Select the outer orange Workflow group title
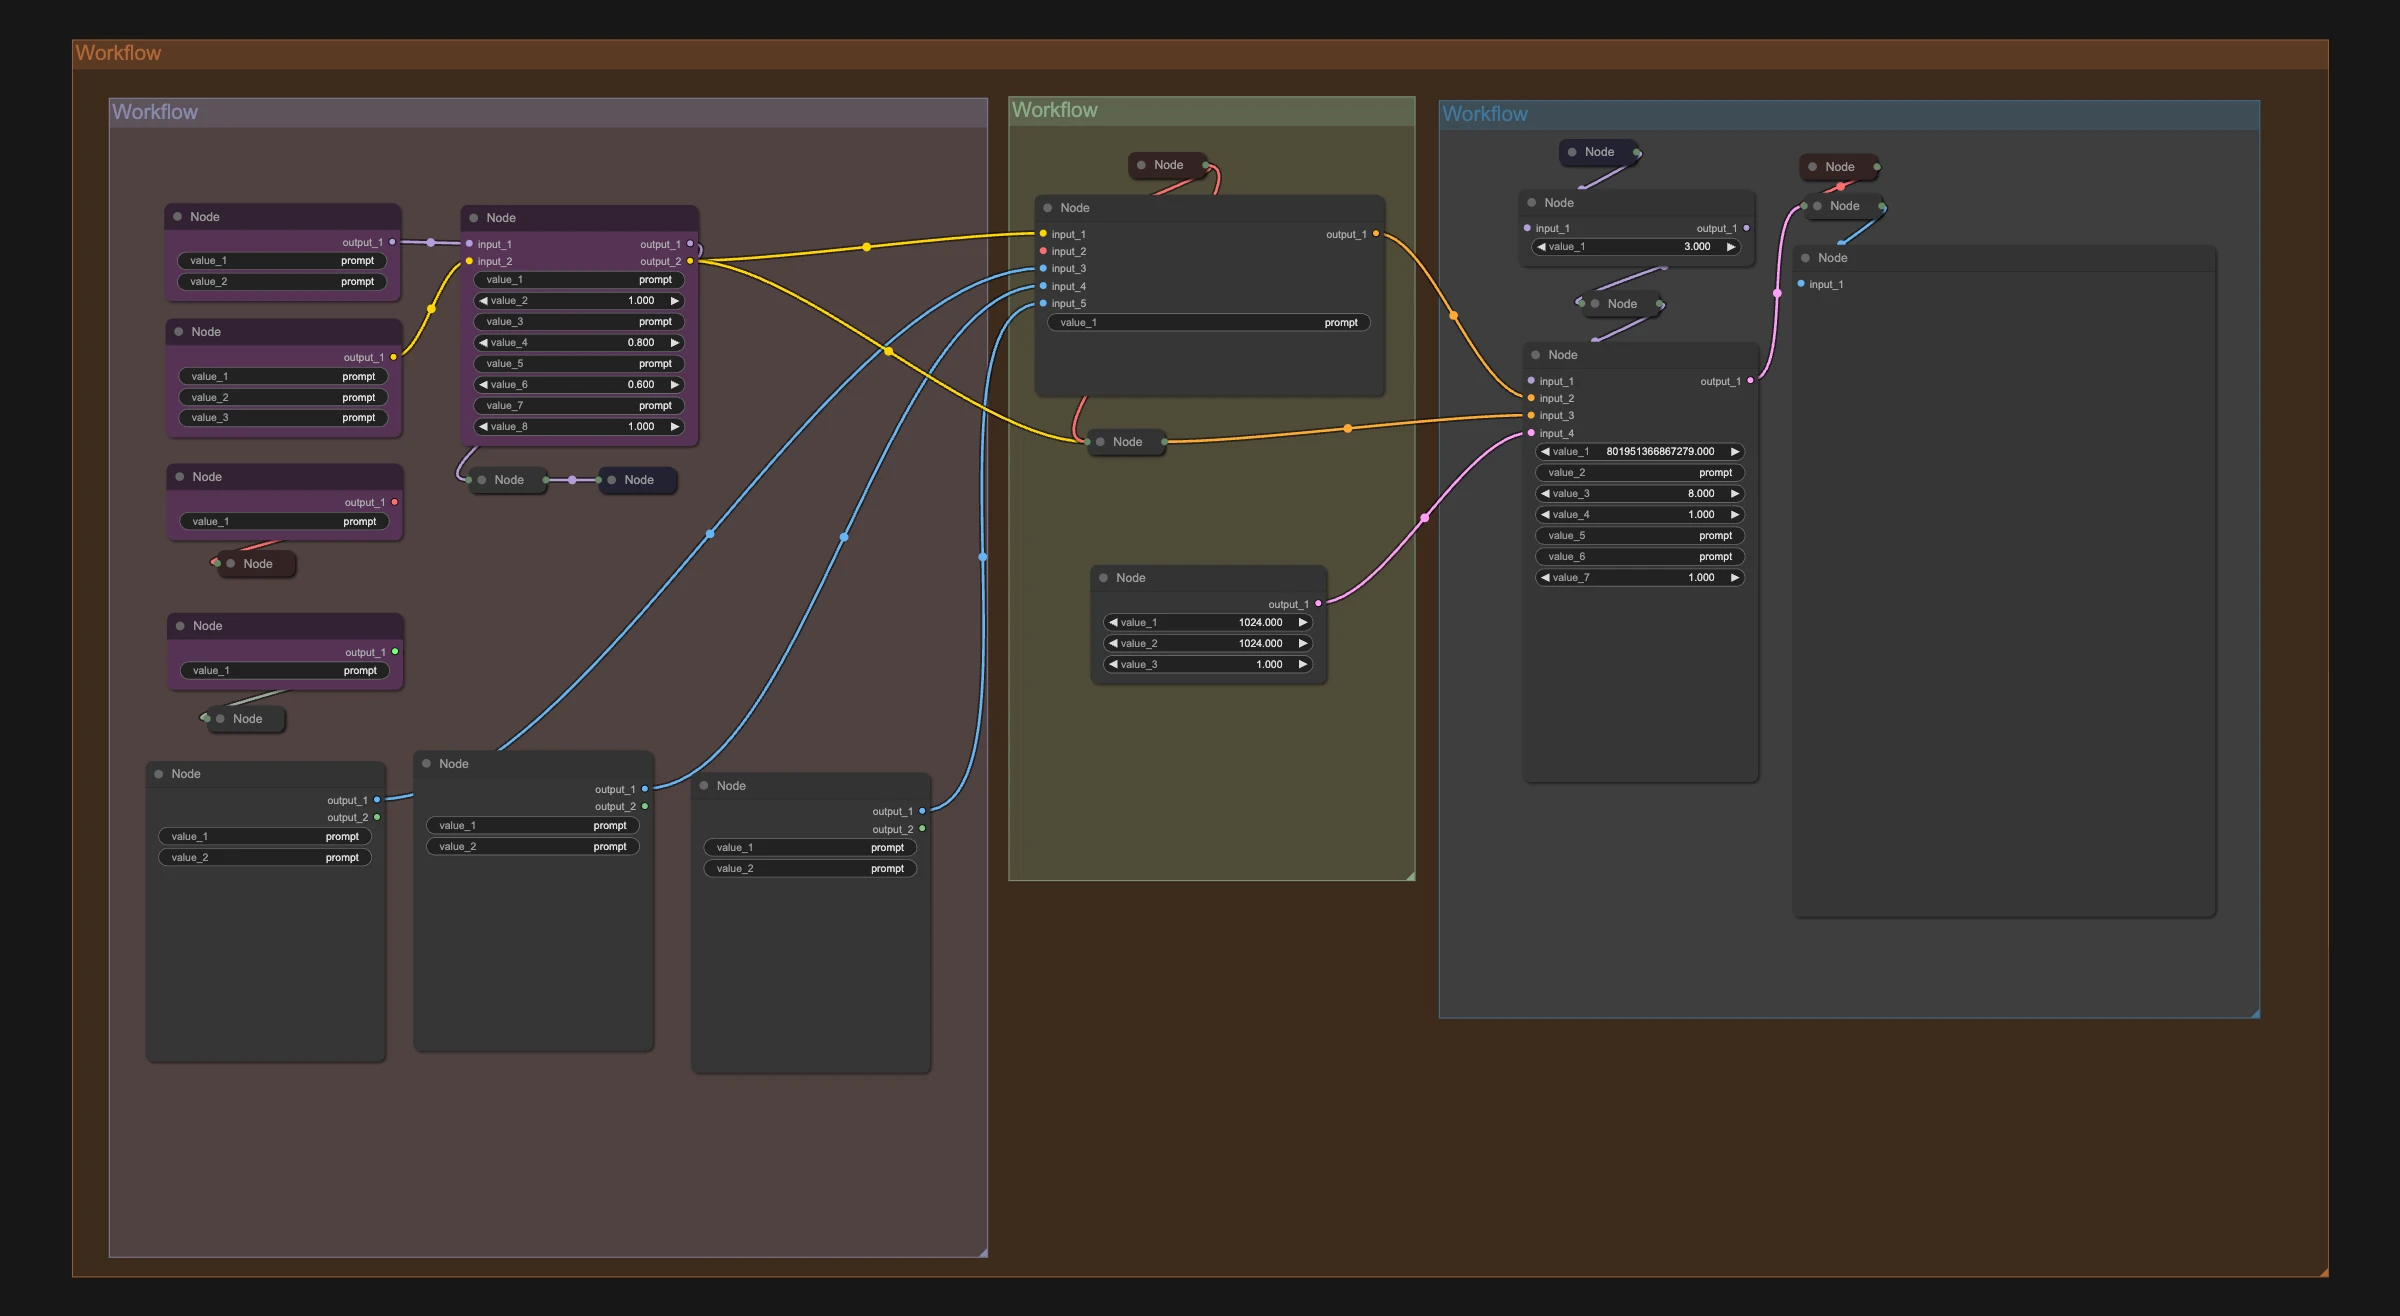This screenshot has width=2400, height=1316. [118, 53]
